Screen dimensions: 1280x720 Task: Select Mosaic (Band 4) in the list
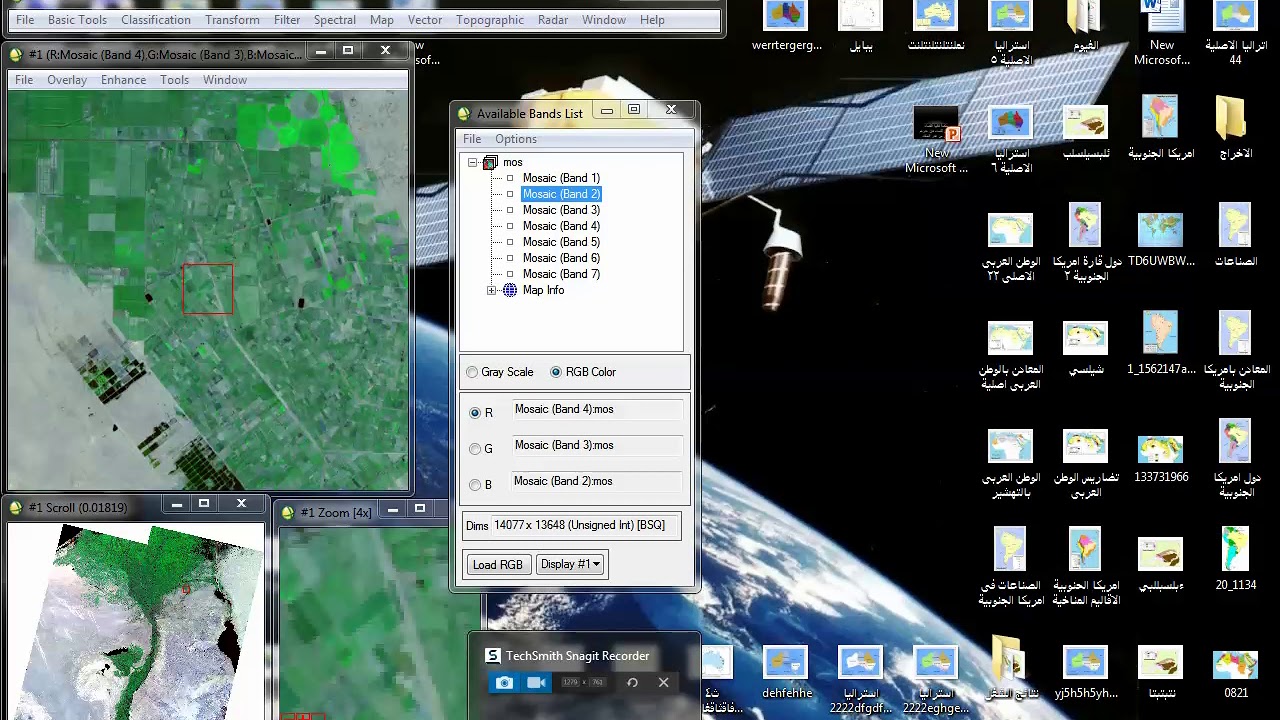tap(561, 226)
